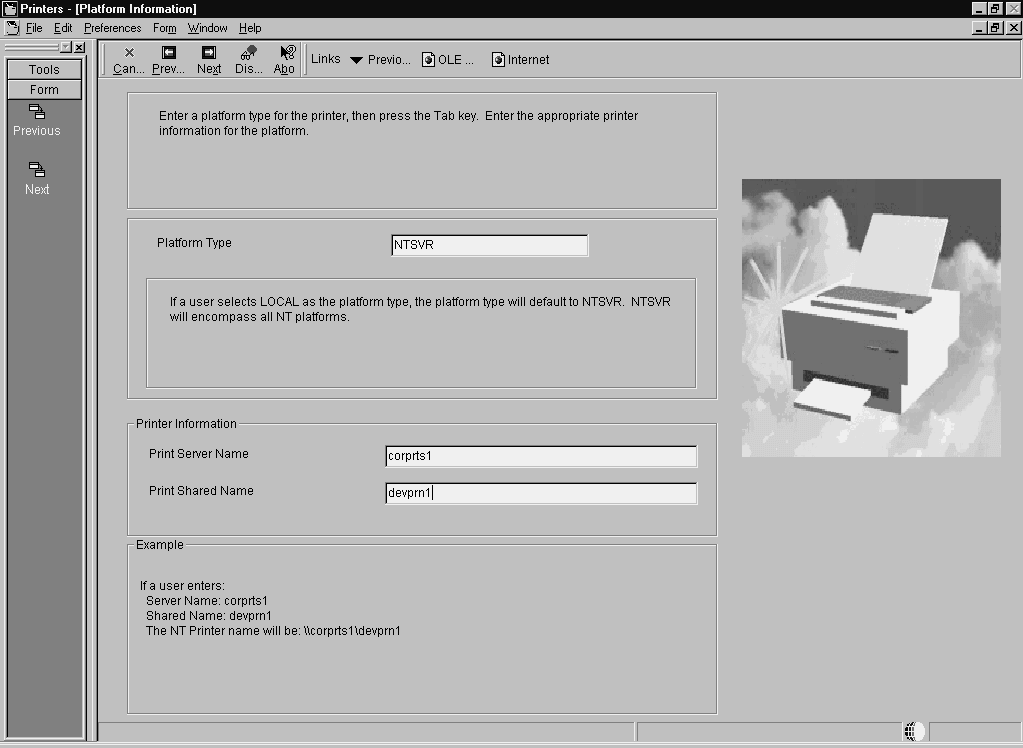Open the OLE link icon

(428, 60)
